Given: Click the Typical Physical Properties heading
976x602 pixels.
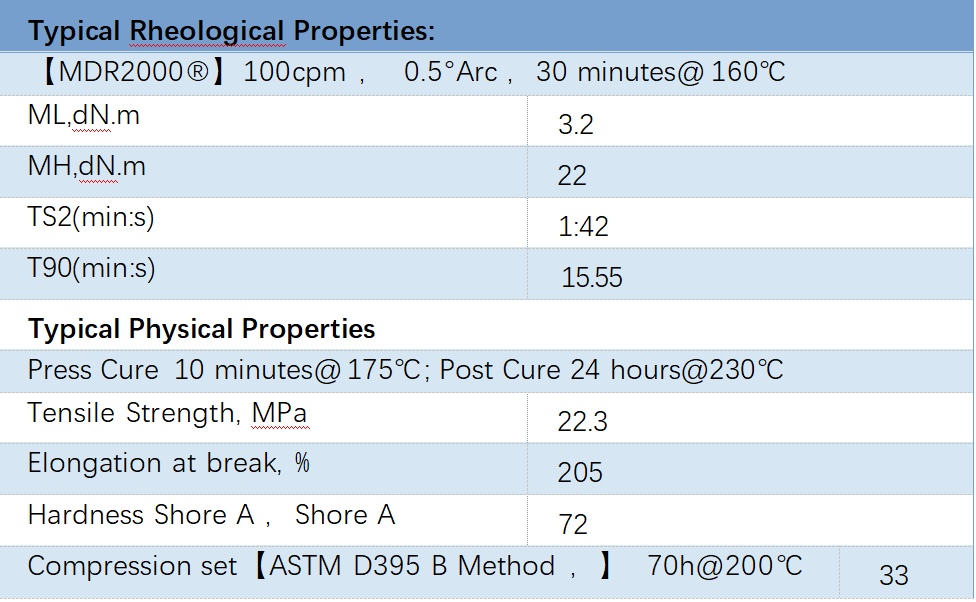Looking at the screenshot, I should (x=202, y=329).
